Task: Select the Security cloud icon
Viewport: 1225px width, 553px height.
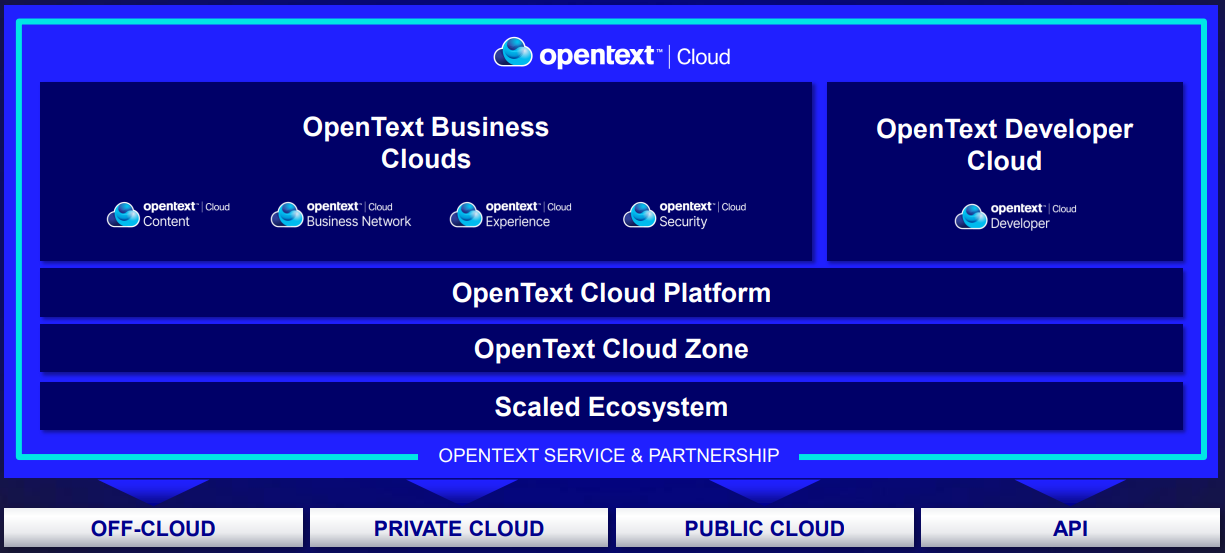Action: pyautogui.click(x=639, y=214)
